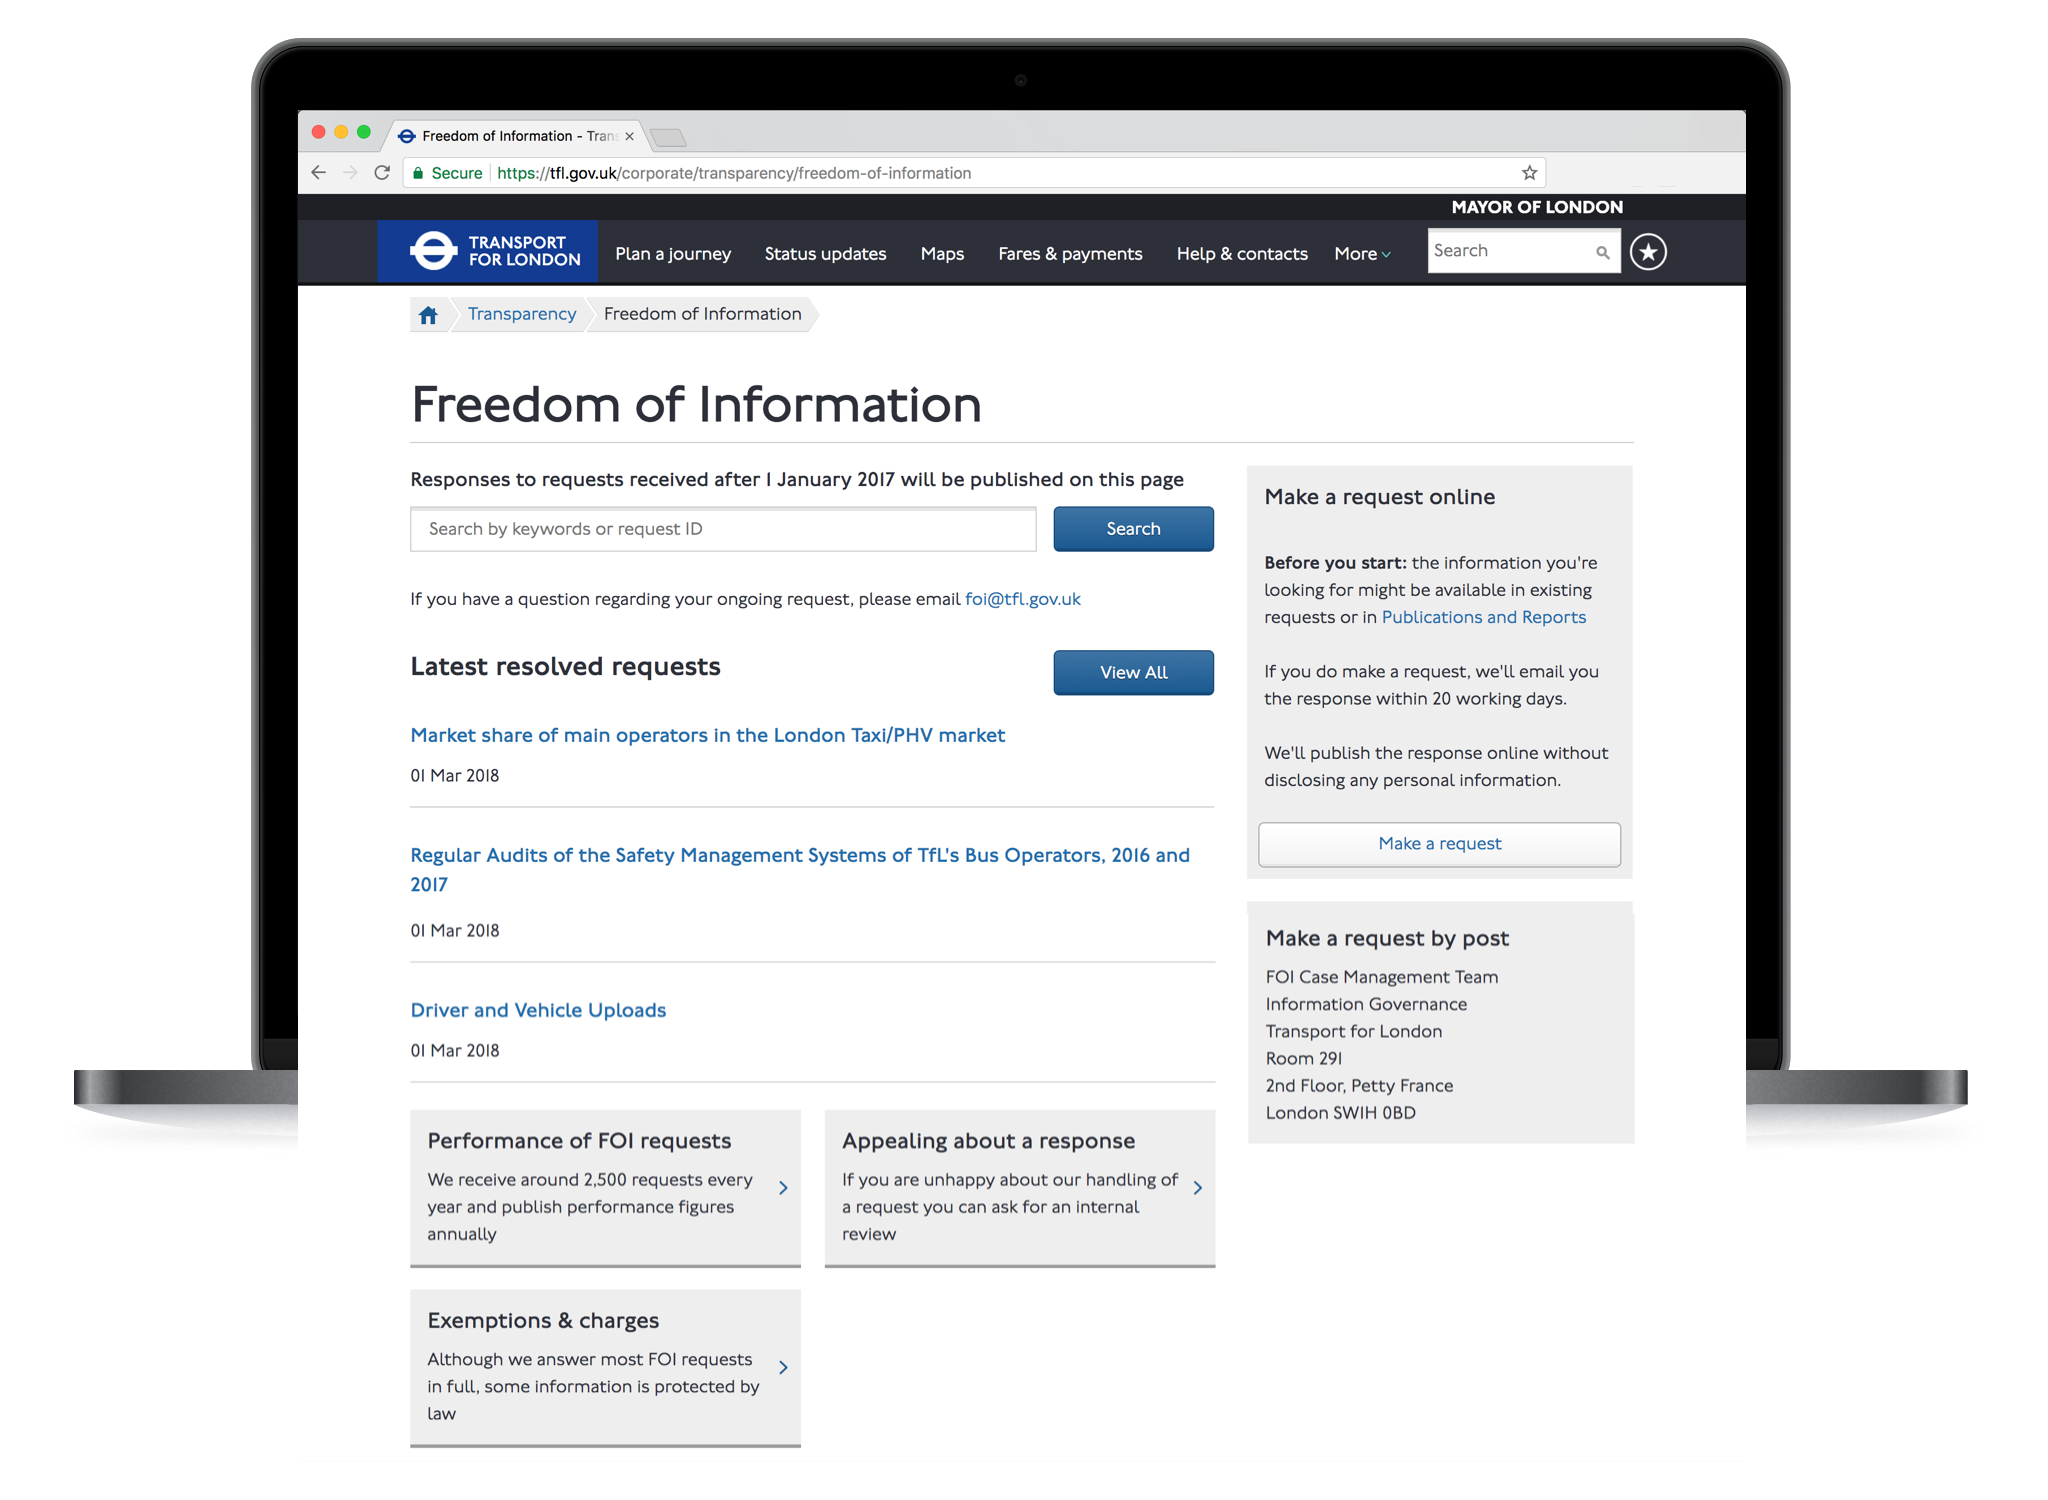Click the Mayor of London header link

coord(1537,207)
